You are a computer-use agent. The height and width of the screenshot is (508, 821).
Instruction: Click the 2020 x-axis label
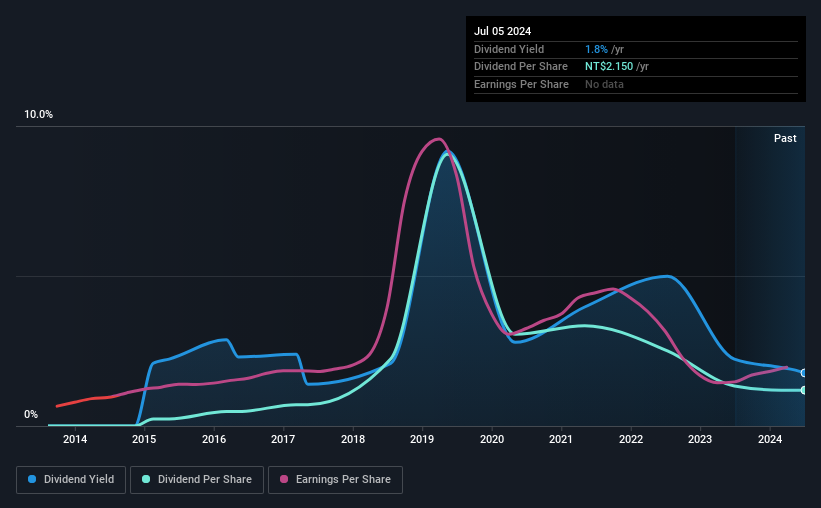pos(492,439)
